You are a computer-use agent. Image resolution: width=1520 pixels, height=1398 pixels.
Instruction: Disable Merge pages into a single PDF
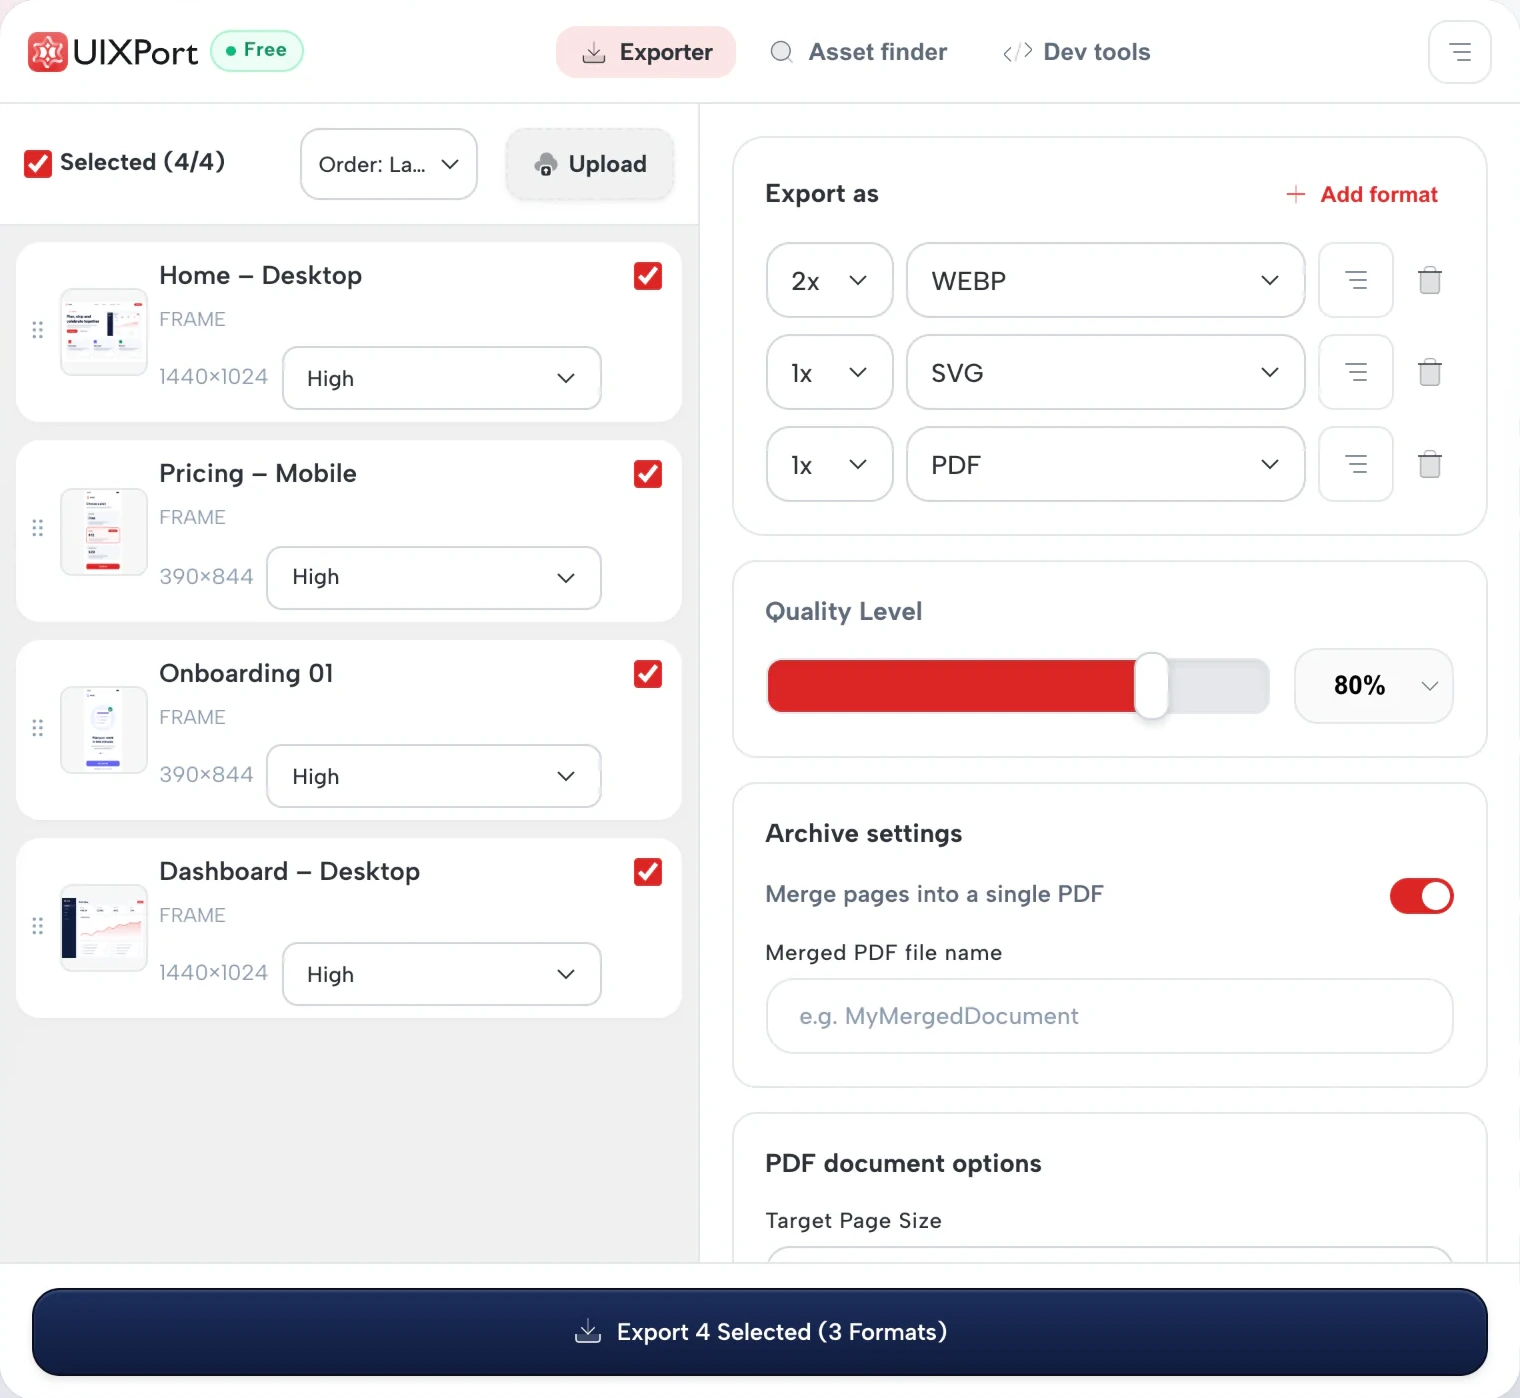(x=1421, y=896)
